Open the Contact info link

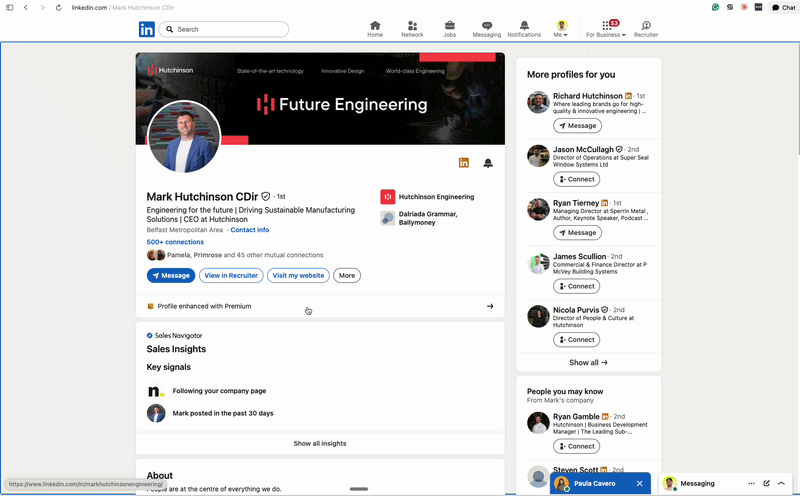pos(249,230)
